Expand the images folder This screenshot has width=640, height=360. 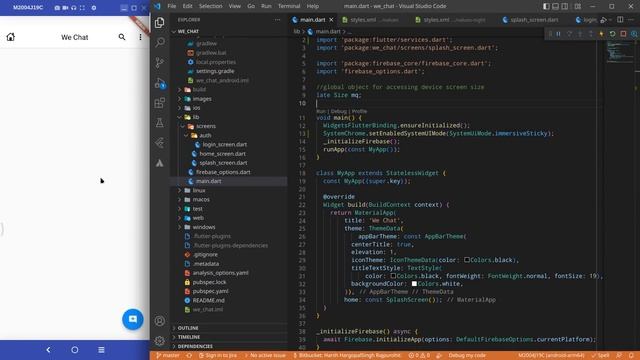tap(202, 99)
